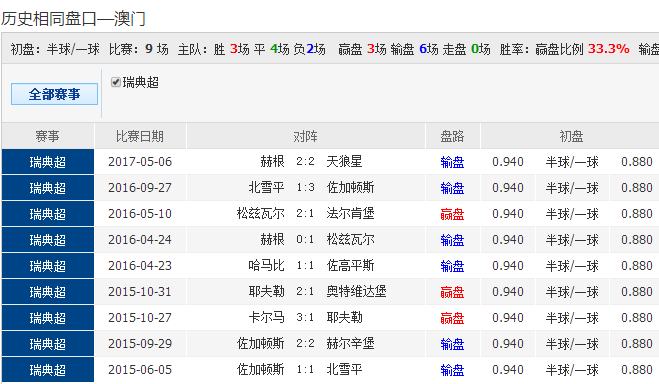Select the date 2015-10-27
659x384 pixels.
click(x=140, y=318)
